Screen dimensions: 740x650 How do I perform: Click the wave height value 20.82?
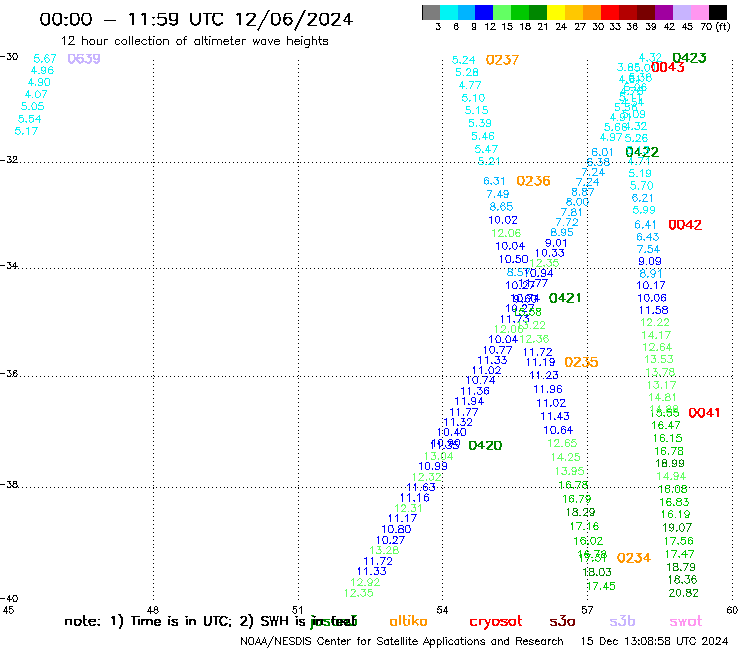683,593
